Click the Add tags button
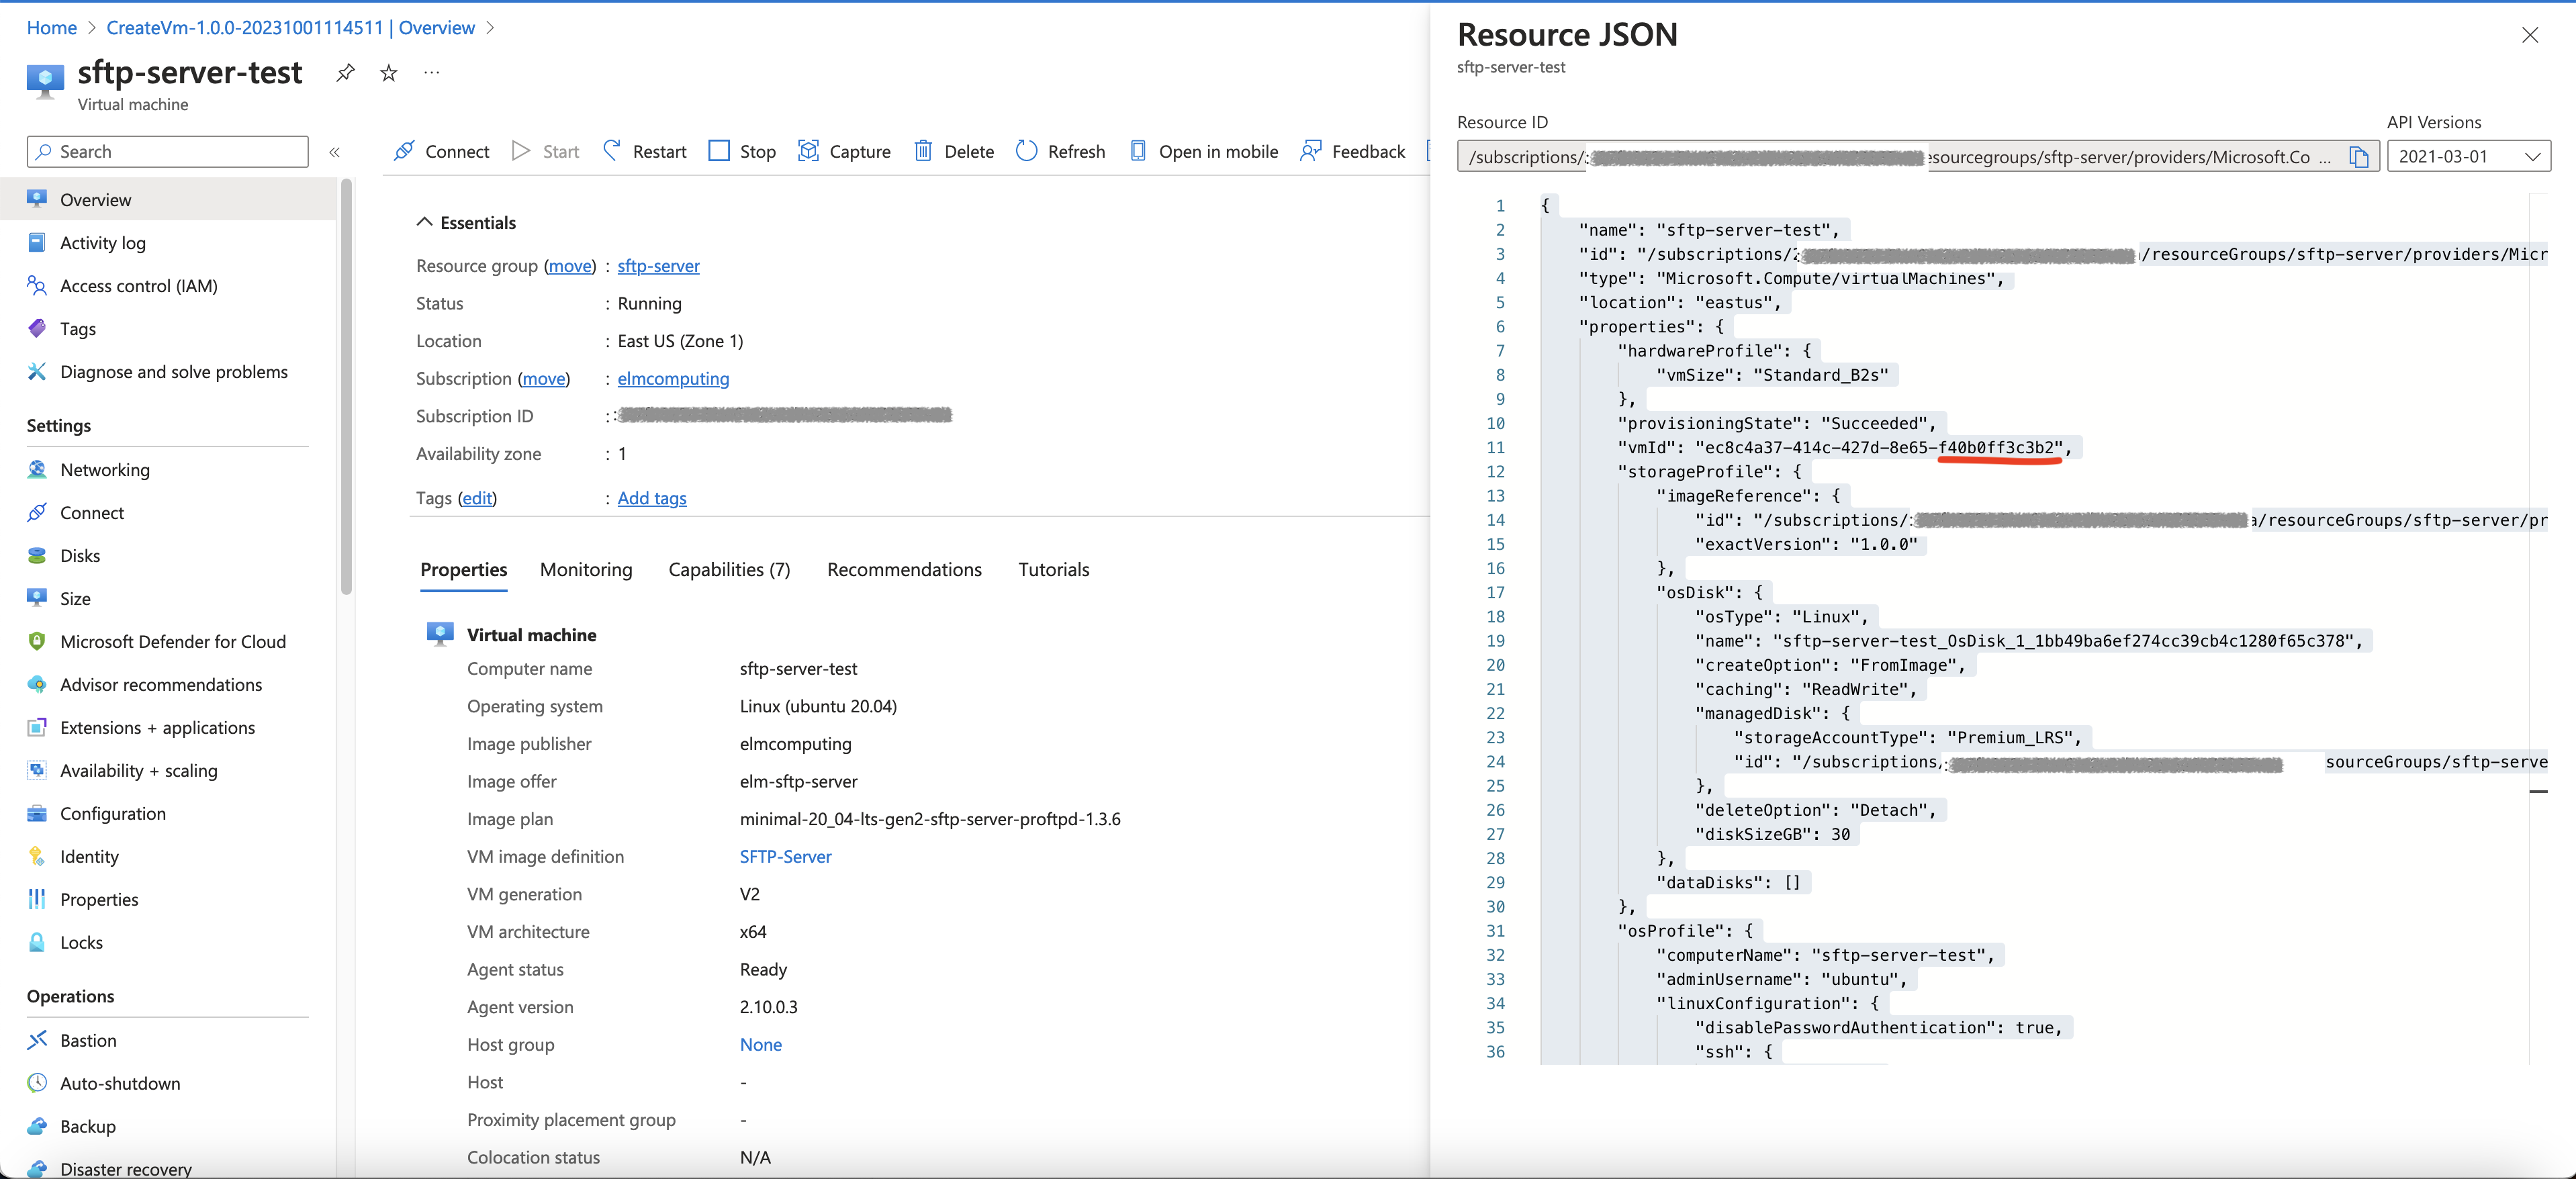 (651, 498)
